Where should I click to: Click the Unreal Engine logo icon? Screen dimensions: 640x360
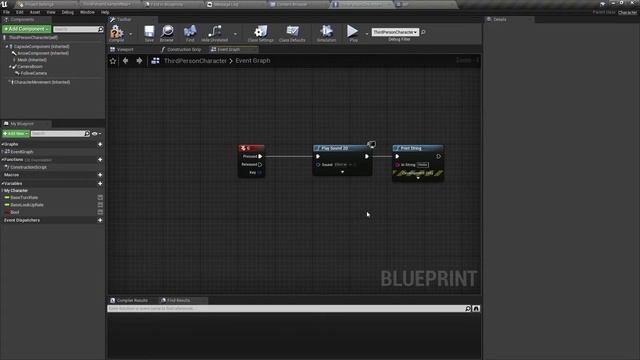(x=4, y=4)
